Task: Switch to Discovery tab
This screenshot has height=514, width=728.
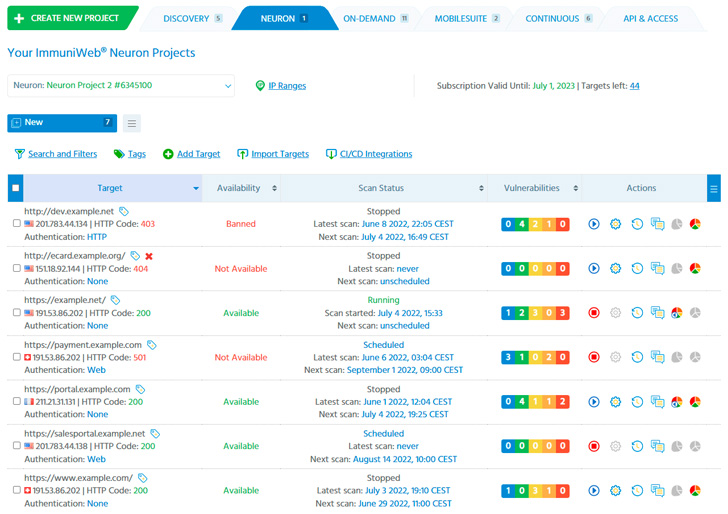Action: [192, 19]
